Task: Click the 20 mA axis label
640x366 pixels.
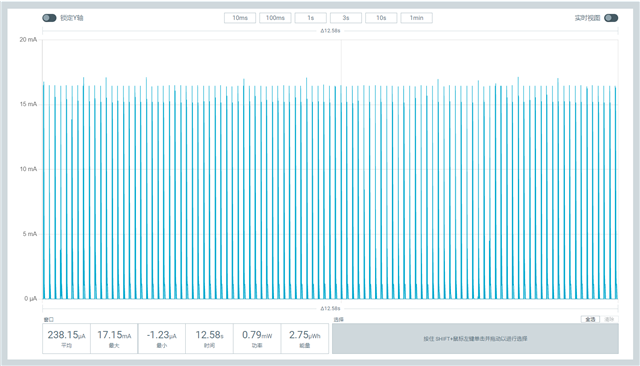Action: point(28,40)
